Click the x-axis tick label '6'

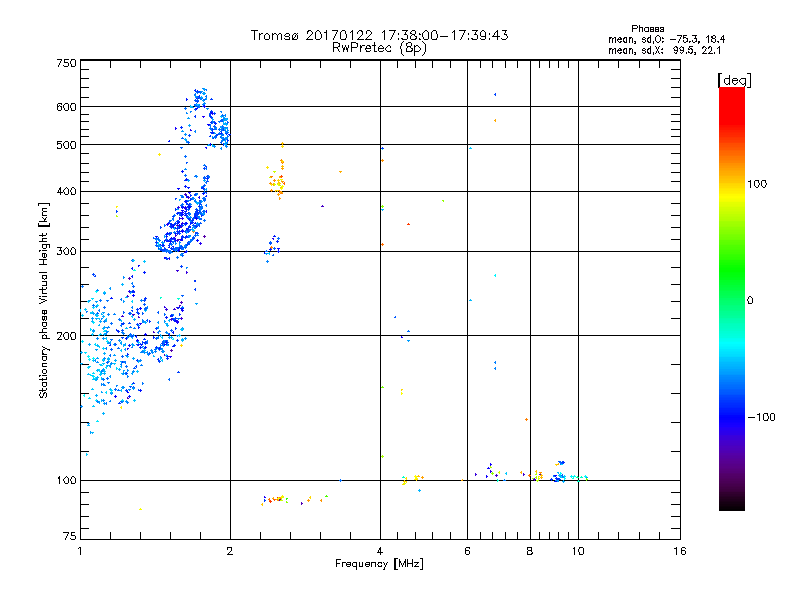[467, 551]
